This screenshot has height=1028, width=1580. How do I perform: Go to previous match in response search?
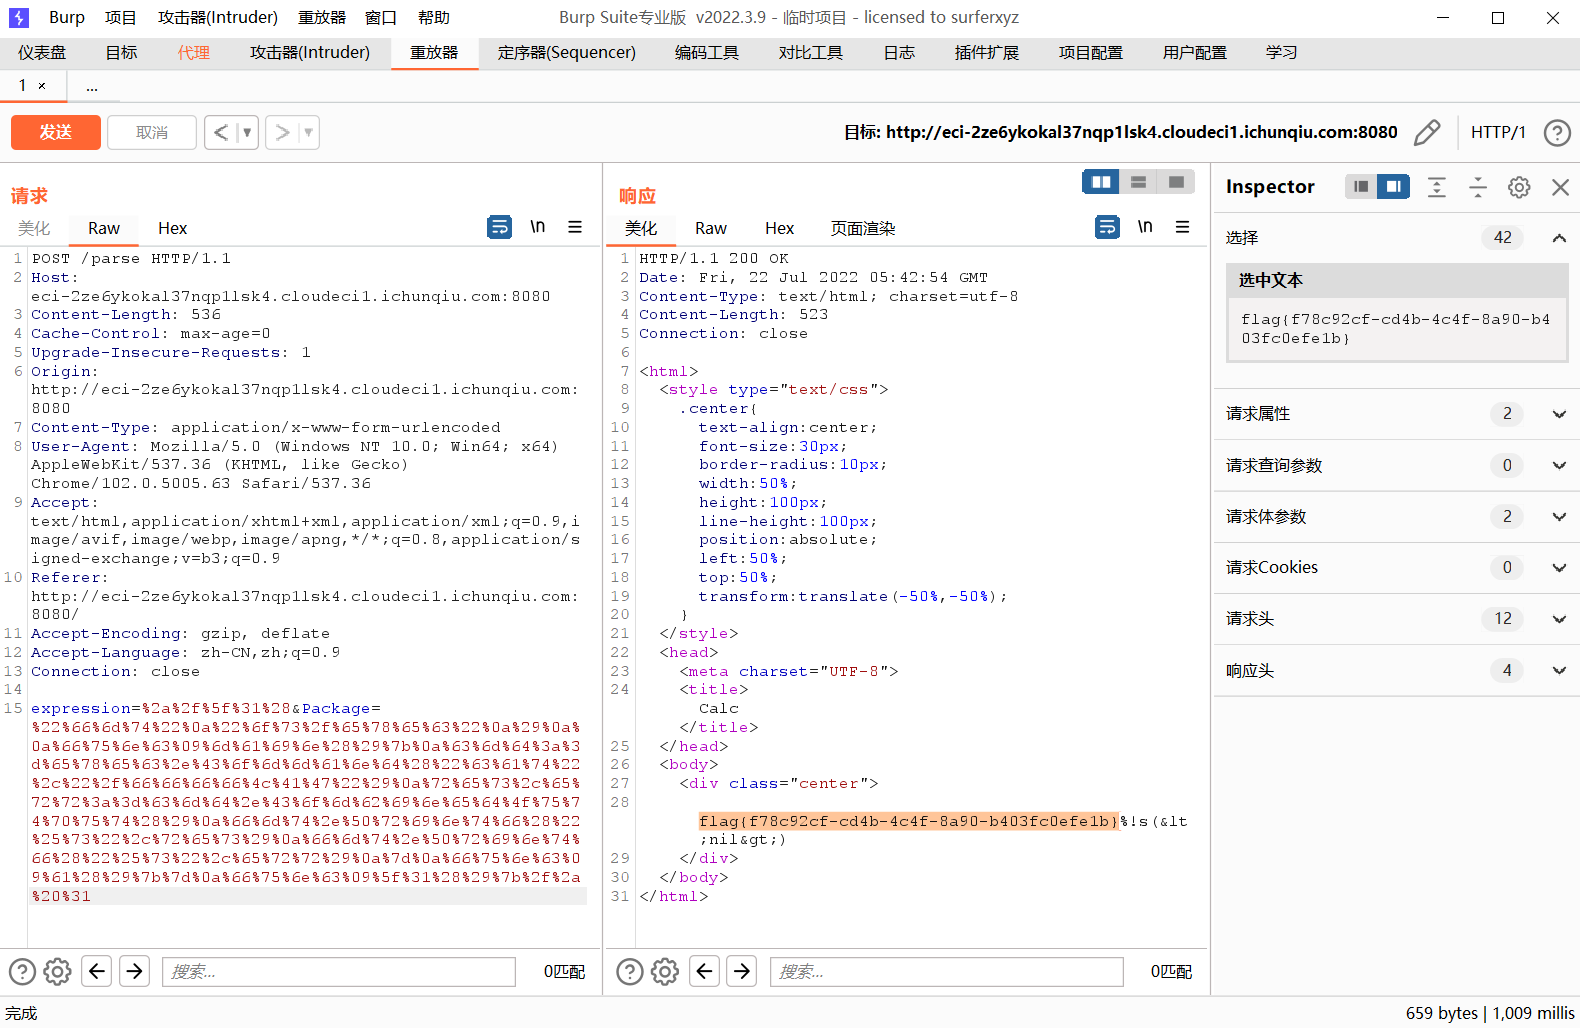[705, 971]
